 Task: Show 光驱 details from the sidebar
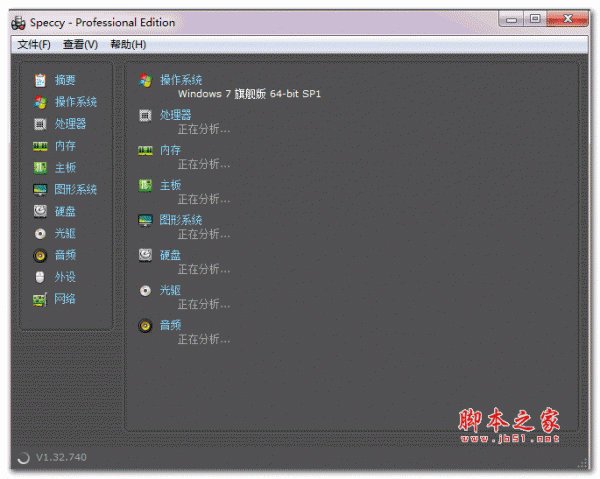tap(65, 233)
